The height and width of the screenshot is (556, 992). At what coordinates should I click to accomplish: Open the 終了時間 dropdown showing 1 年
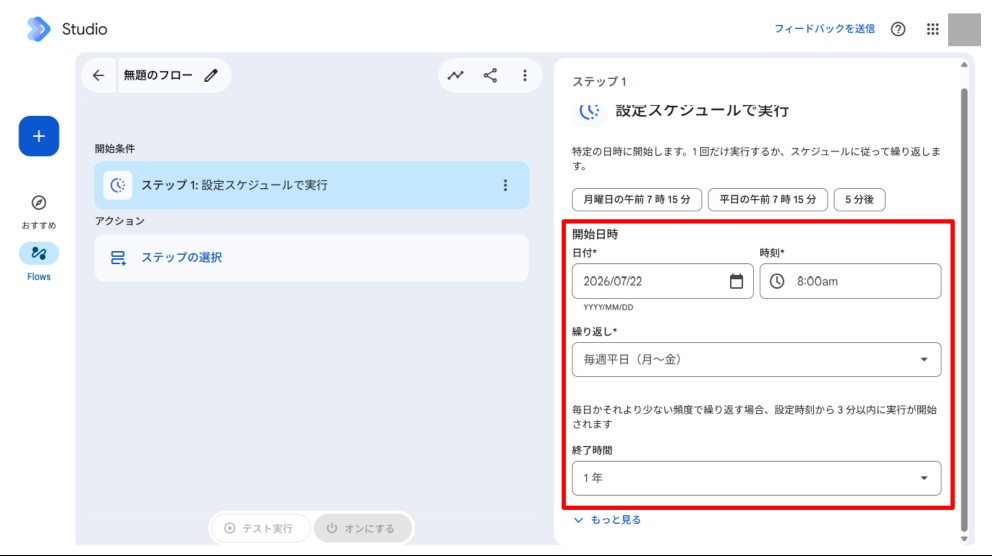(756, 478)
